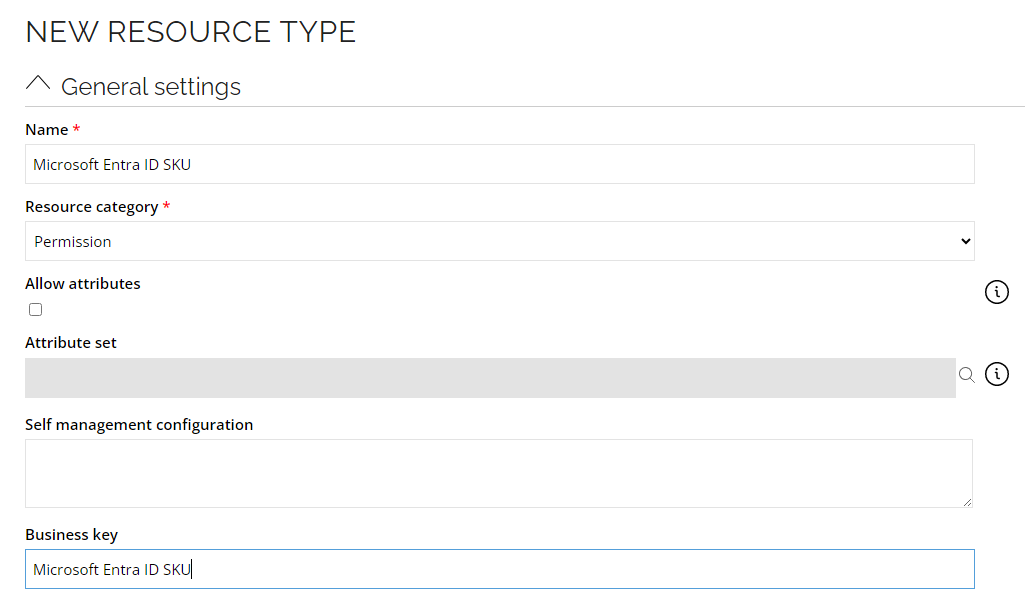
Task: Click the Business key label
Action: coord(72,535)
